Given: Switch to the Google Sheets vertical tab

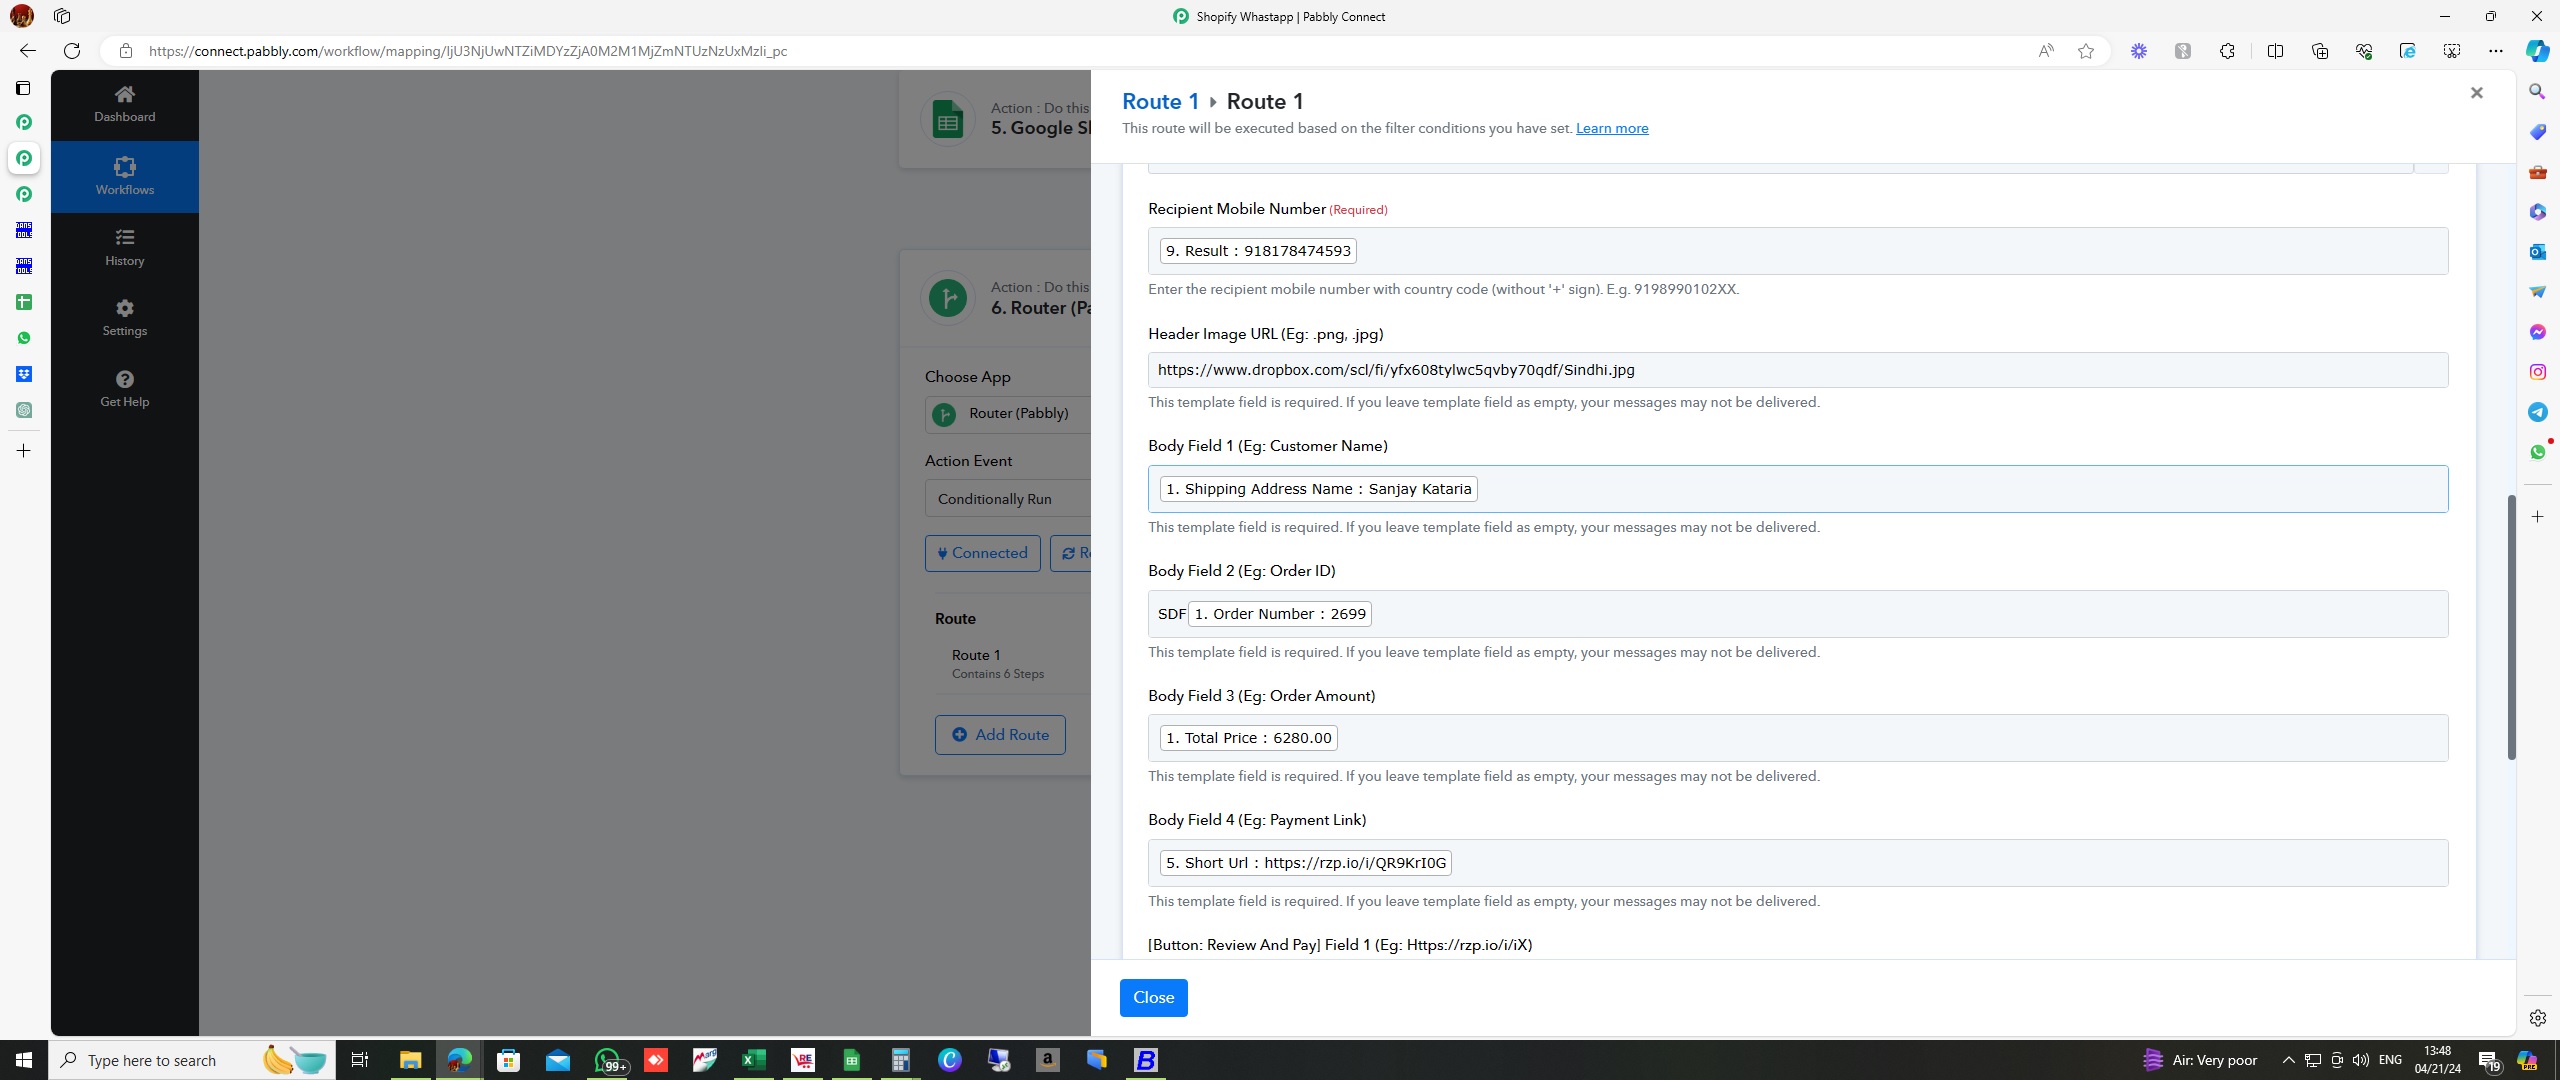Looking at the screenshot, I should click(x=24, y=302).
